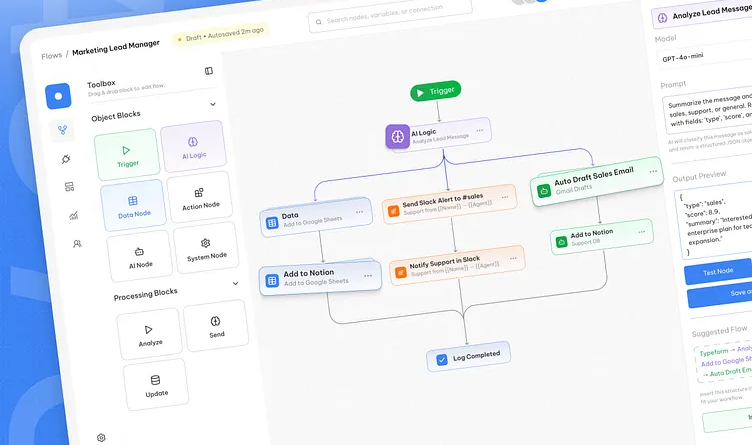Click the Output Preview JSON box
The image size is (752, 445).
714,222
